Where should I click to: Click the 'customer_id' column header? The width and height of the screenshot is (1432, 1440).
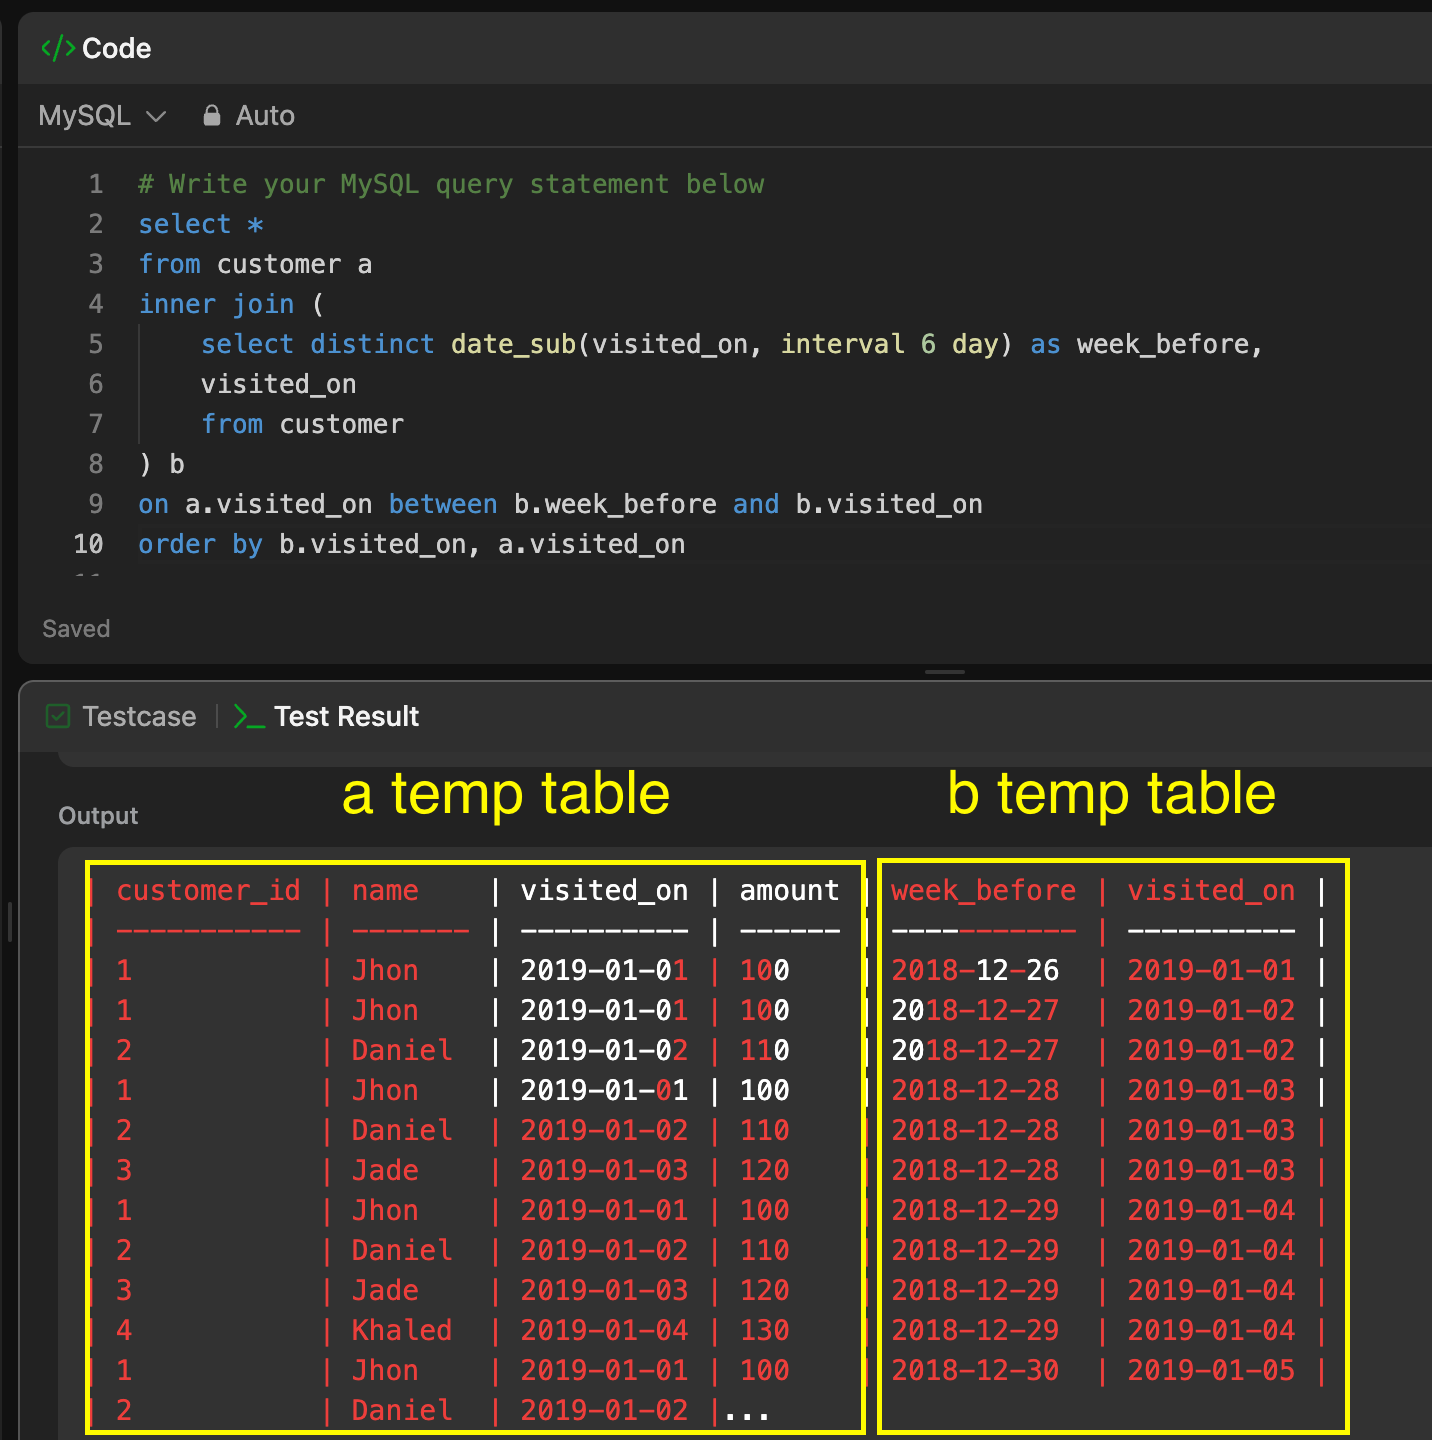(x=208, y=890)
